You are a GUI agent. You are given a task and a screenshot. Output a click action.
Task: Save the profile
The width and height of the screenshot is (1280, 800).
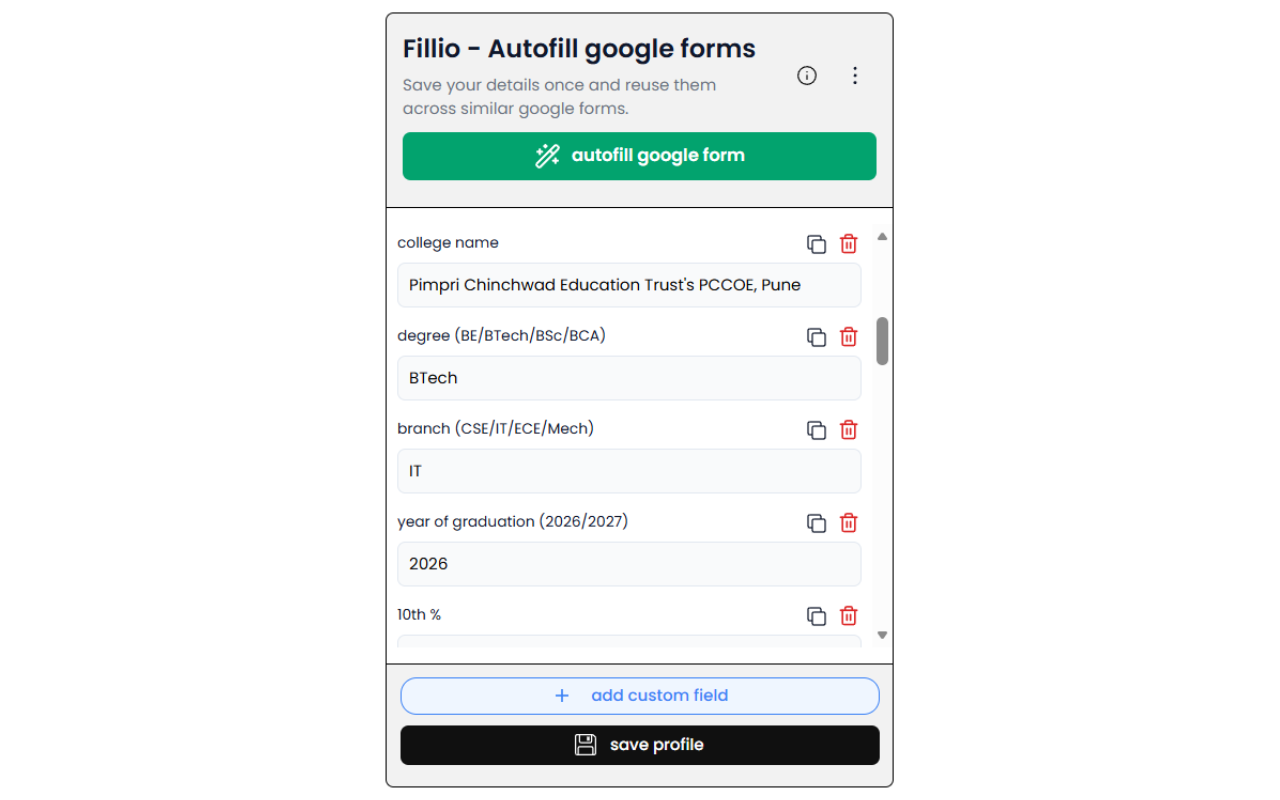(x=640, y=745)
